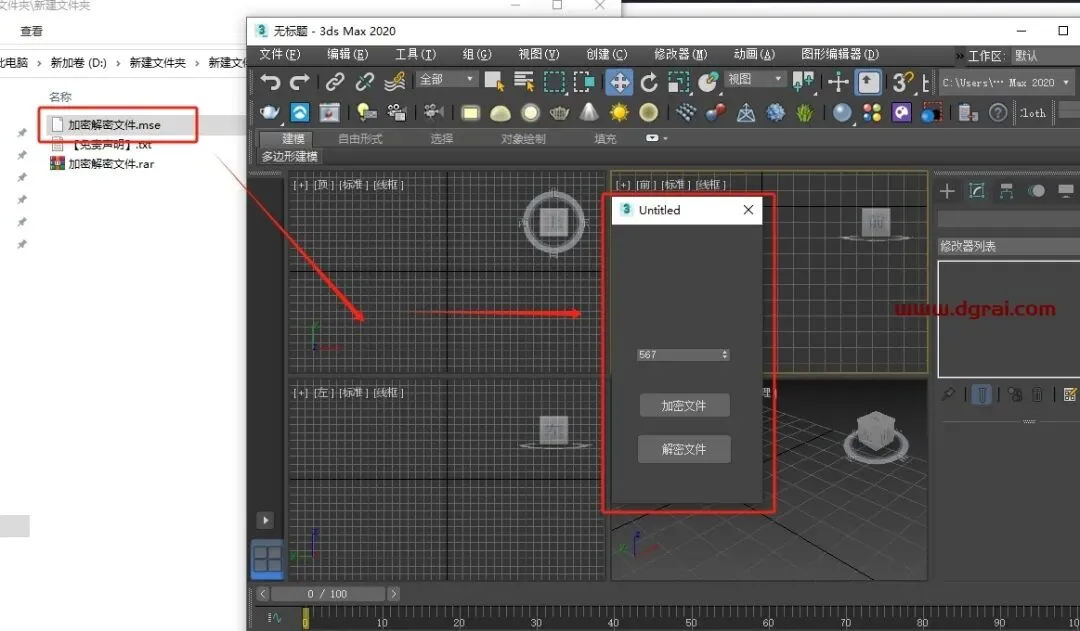The height and width of the screenshot is (631, 1080).
Task: Toggle the Keyboard Shortcut Override button
Action: (868, 83)
